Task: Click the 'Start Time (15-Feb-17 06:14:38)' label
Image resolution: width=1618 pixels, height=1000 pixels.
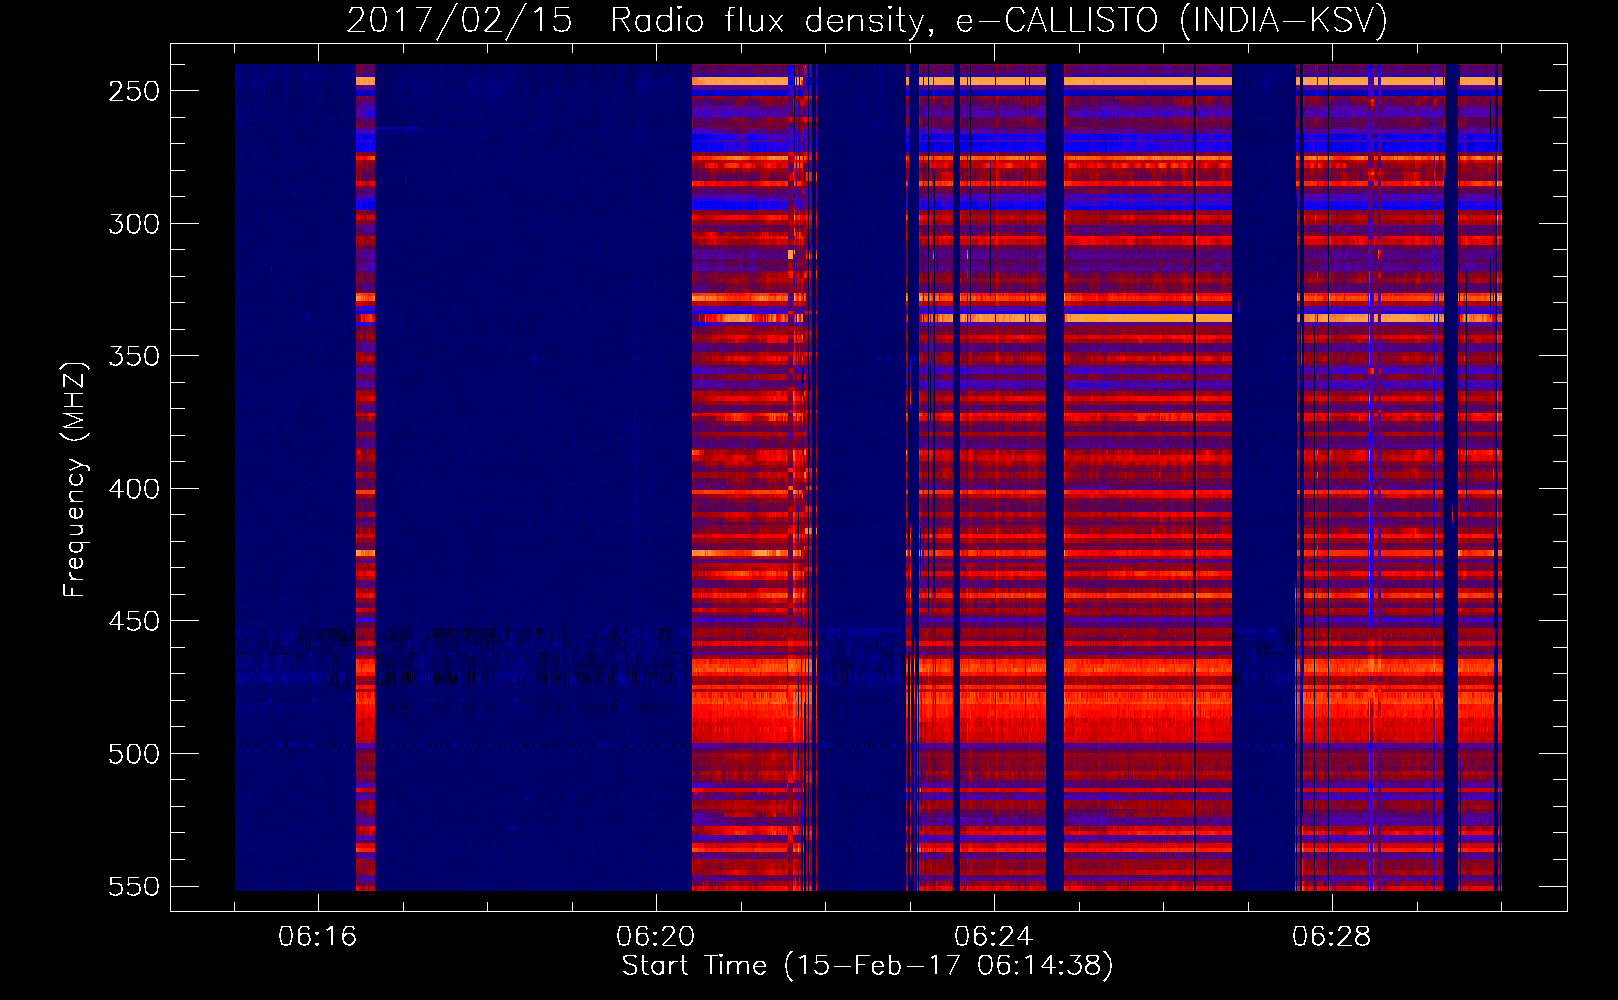Action: tap(867, 966)
